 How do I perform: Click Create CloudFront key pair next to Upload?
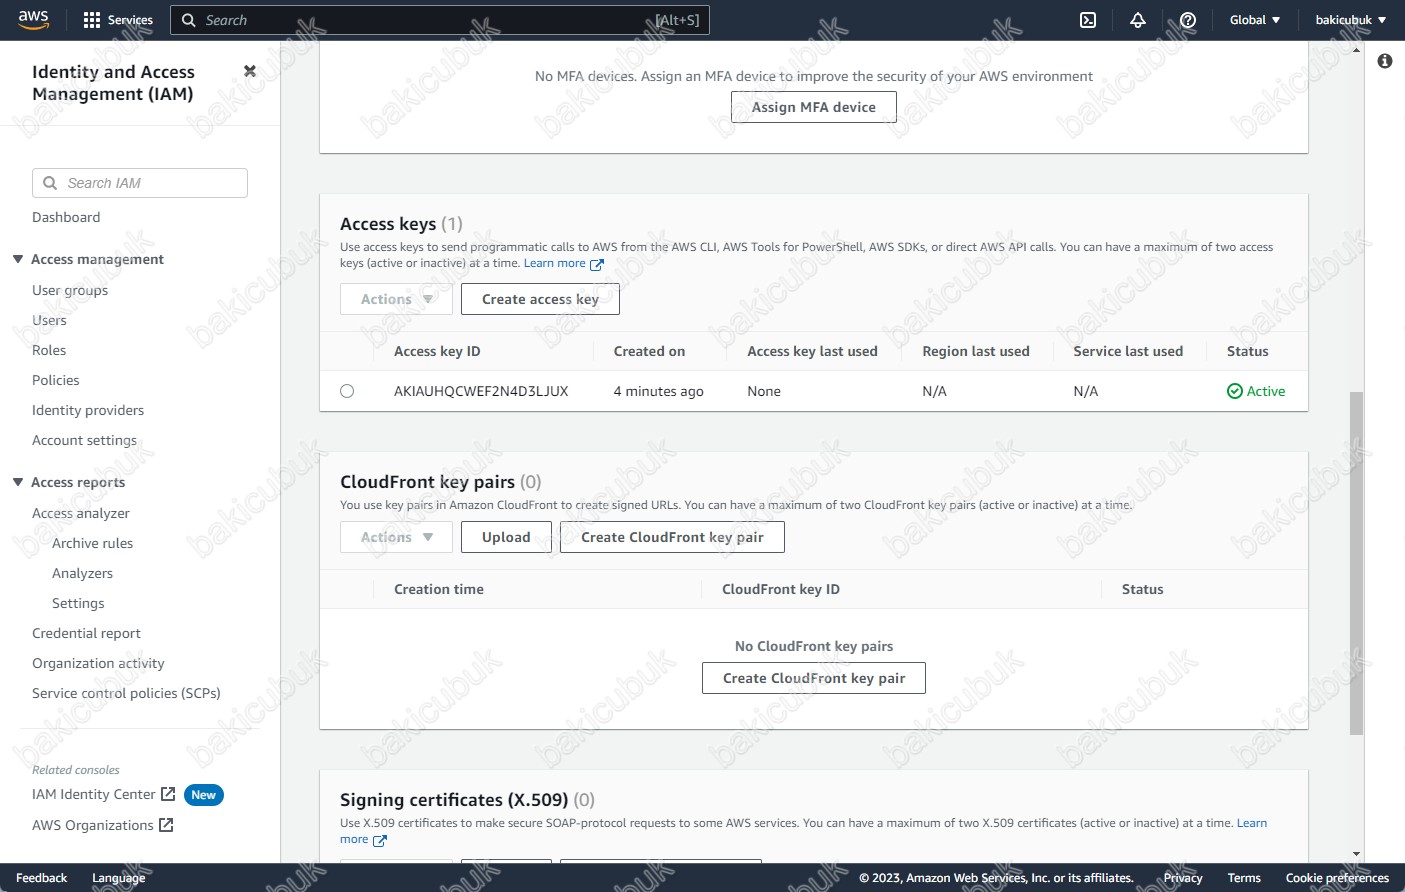click(x=672, y=537)
